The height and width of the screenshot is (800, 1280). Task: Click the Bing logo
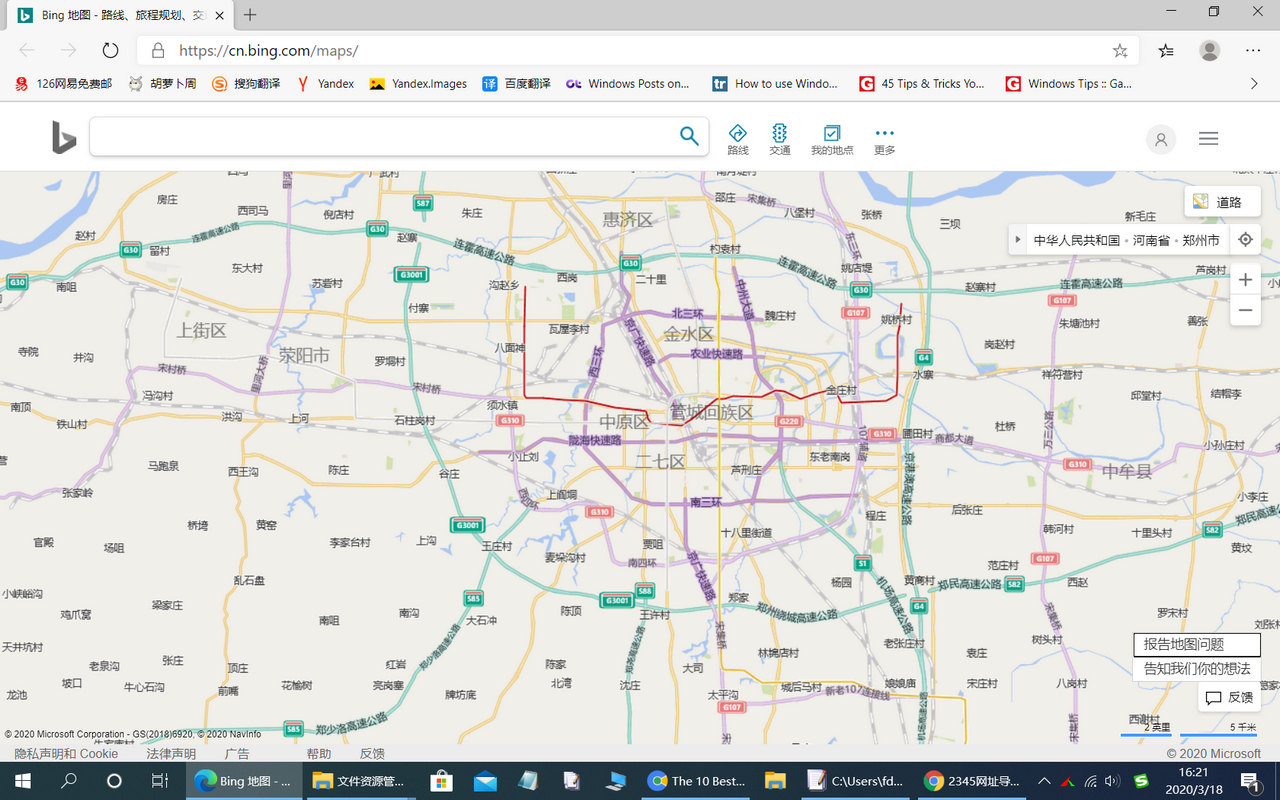coord(63,137)
